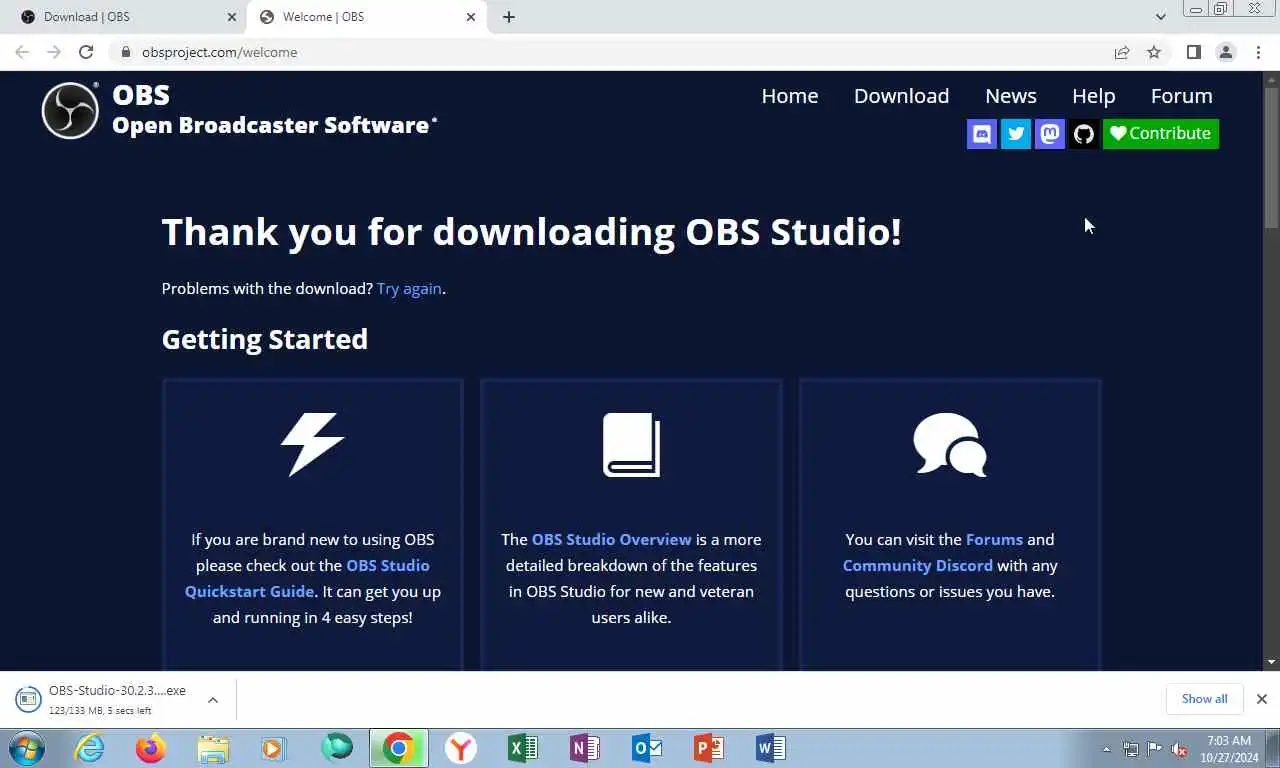Open the OBS Twitter icon link
The width and height of the screenshot is (1280, 768).
click(1016, 134)
